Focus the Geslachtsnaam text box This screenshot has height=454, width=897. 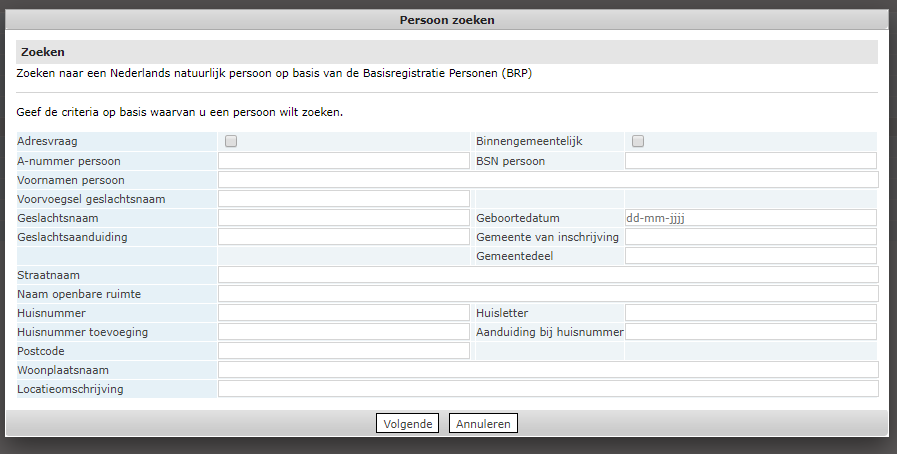point(343,218)
